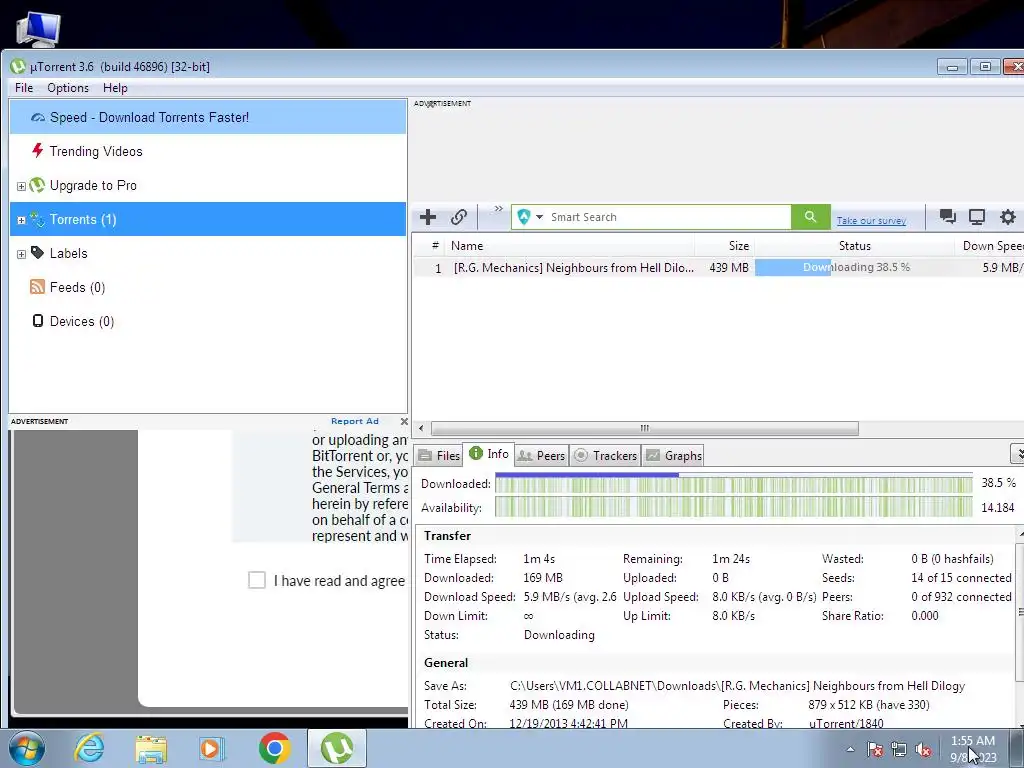Click the Add Torrent from URL link icon

pyautogui.click(x=459, y=217)
